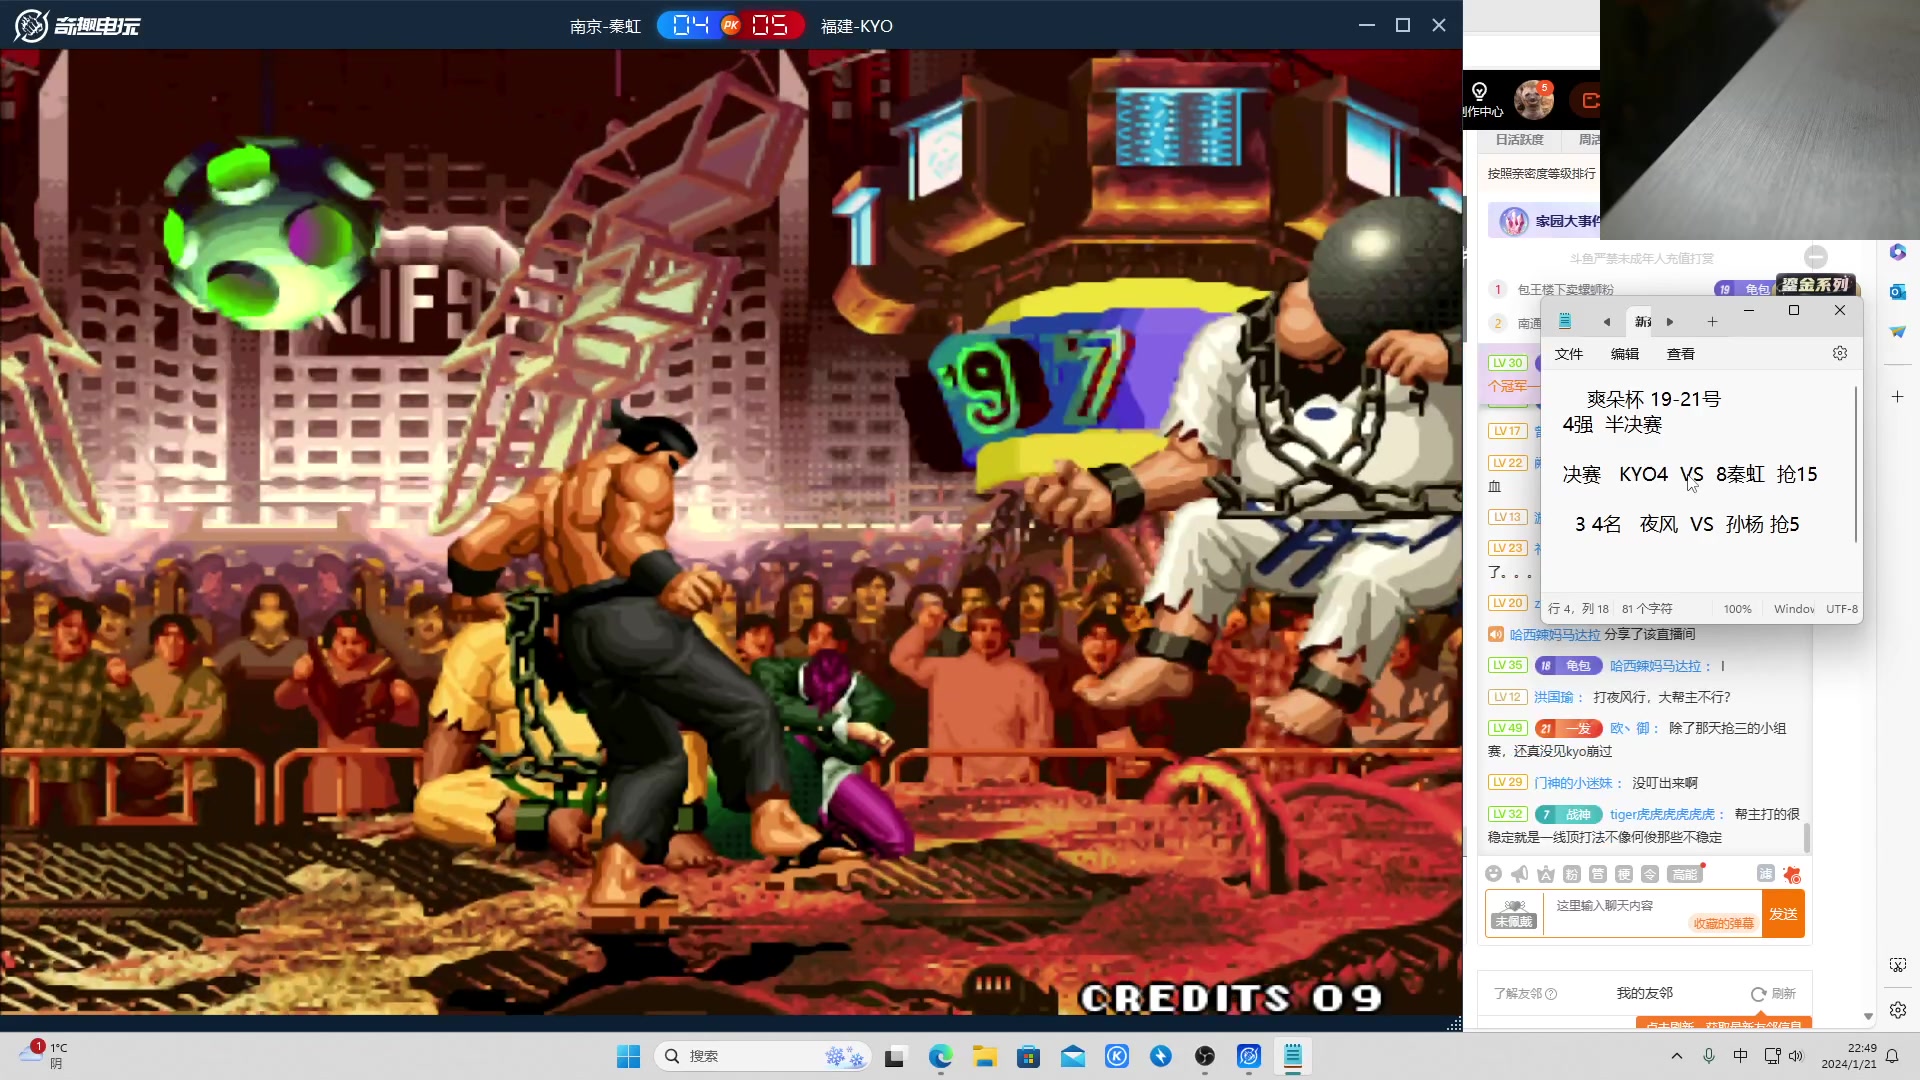Add a sidebar app with plus icon
The height and width of the screenshot is (1080, 1920).
tap(1898, 397)
